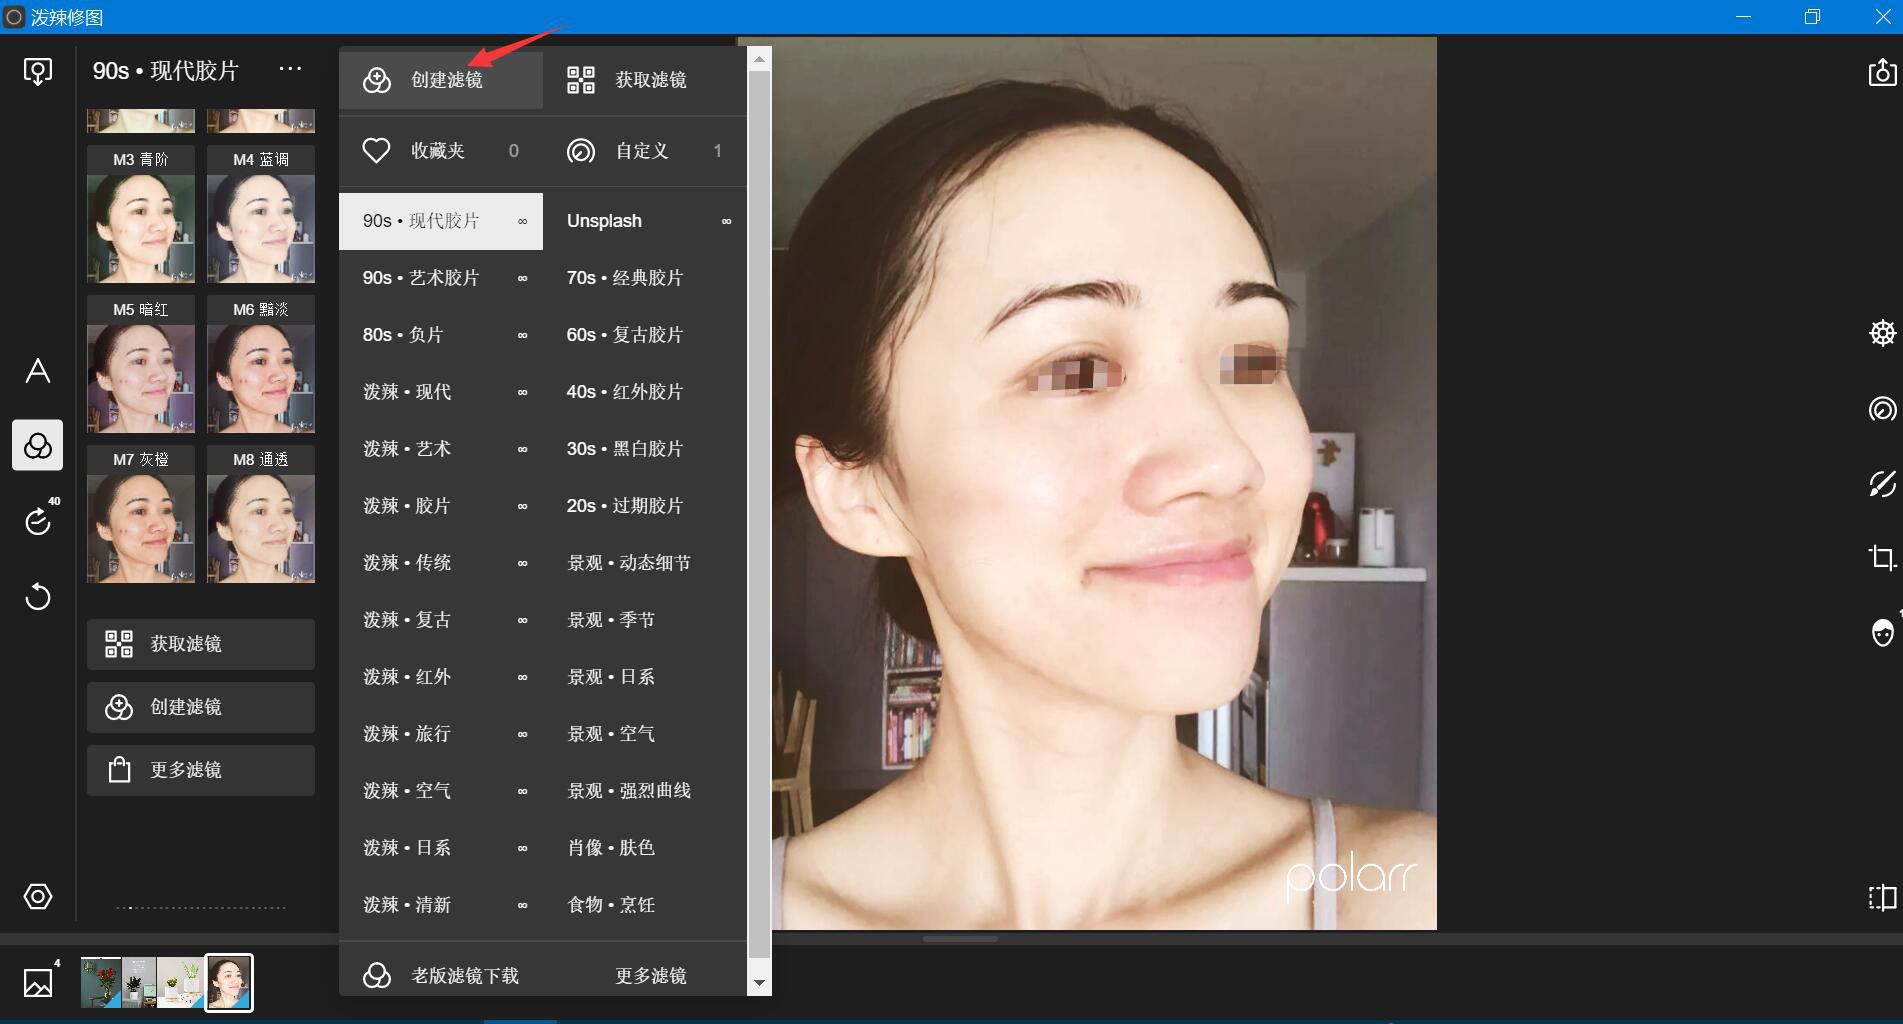
Task: Apply the M5 暗红 filter thumbnail
Action: tap(141, 365)
